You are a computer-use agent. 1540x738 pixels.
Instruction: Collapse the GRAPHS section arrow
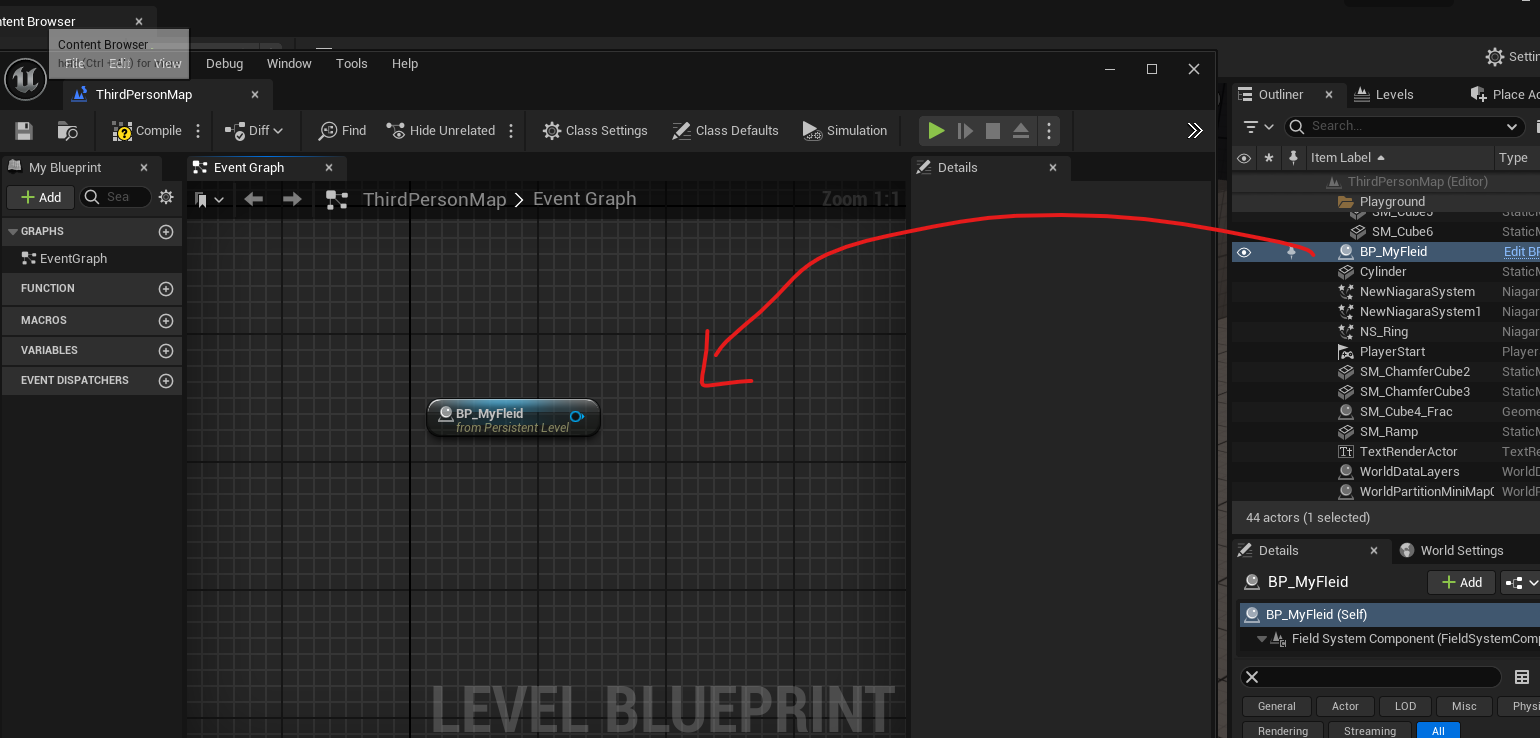click(x=13, y=231)
